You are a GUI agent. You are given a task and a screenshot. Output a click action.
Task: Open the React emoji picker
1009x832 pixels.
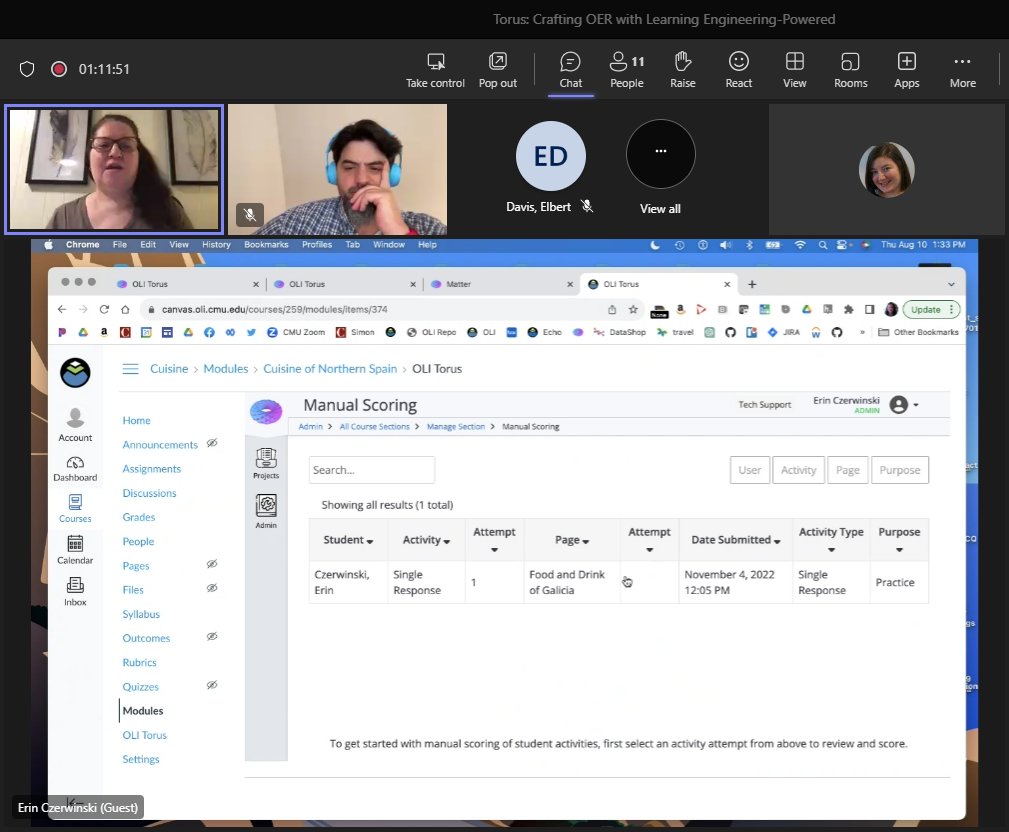click(x=739, y=69)
